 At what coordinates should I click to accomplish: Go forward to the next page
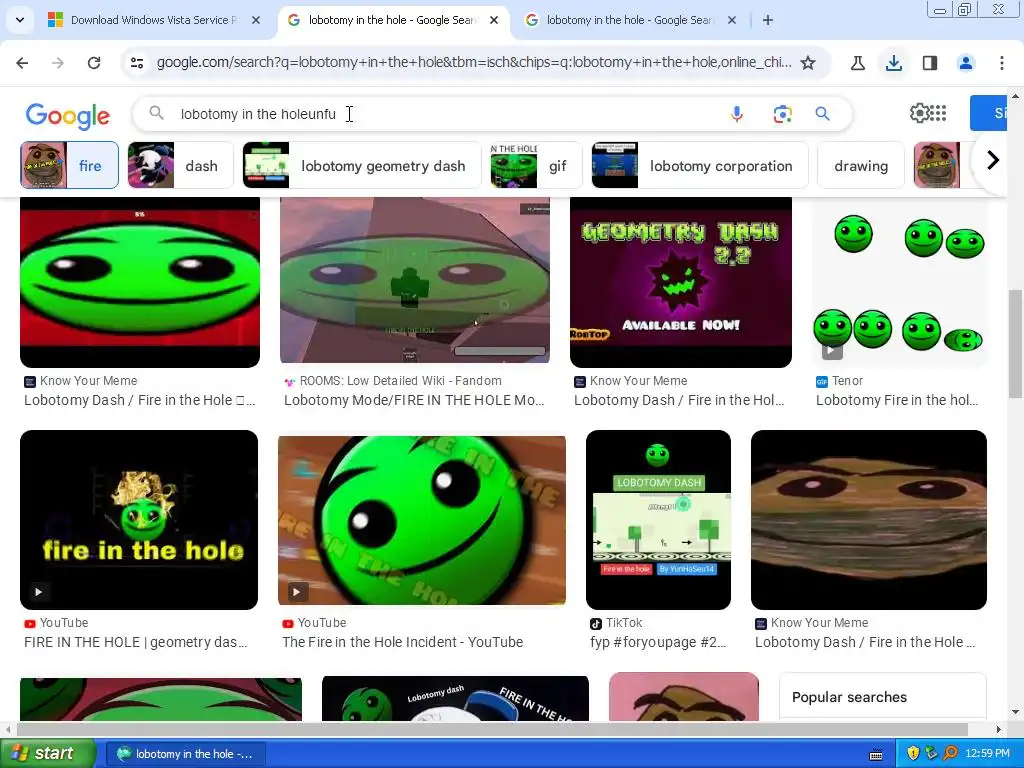pos(58,63)
